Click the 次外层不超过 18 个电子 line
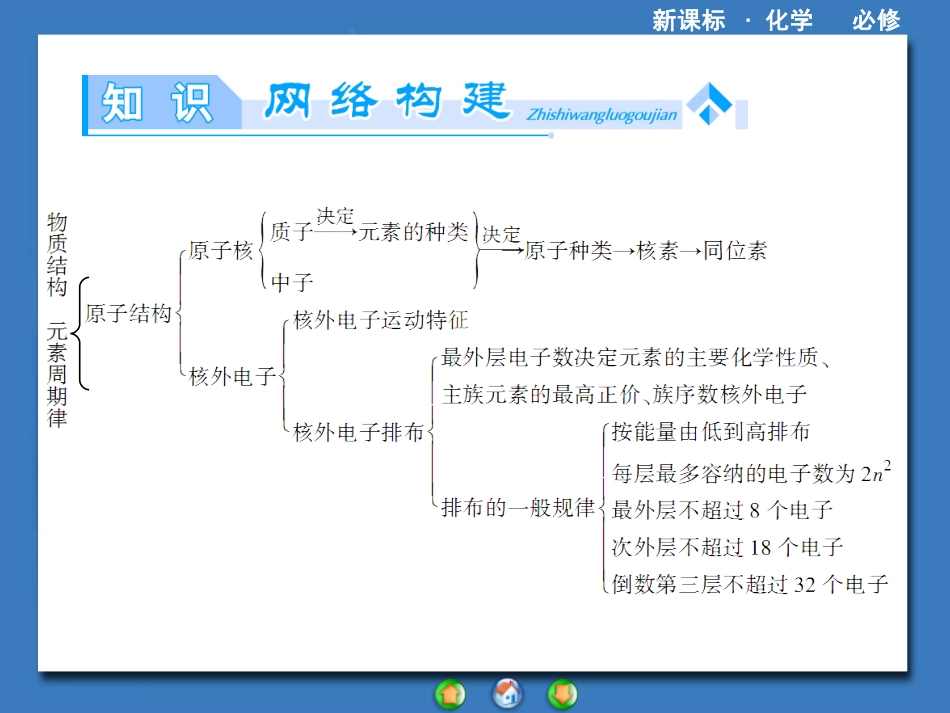The height and width of the screenshot is (713, 950). [x=728, y=547]
